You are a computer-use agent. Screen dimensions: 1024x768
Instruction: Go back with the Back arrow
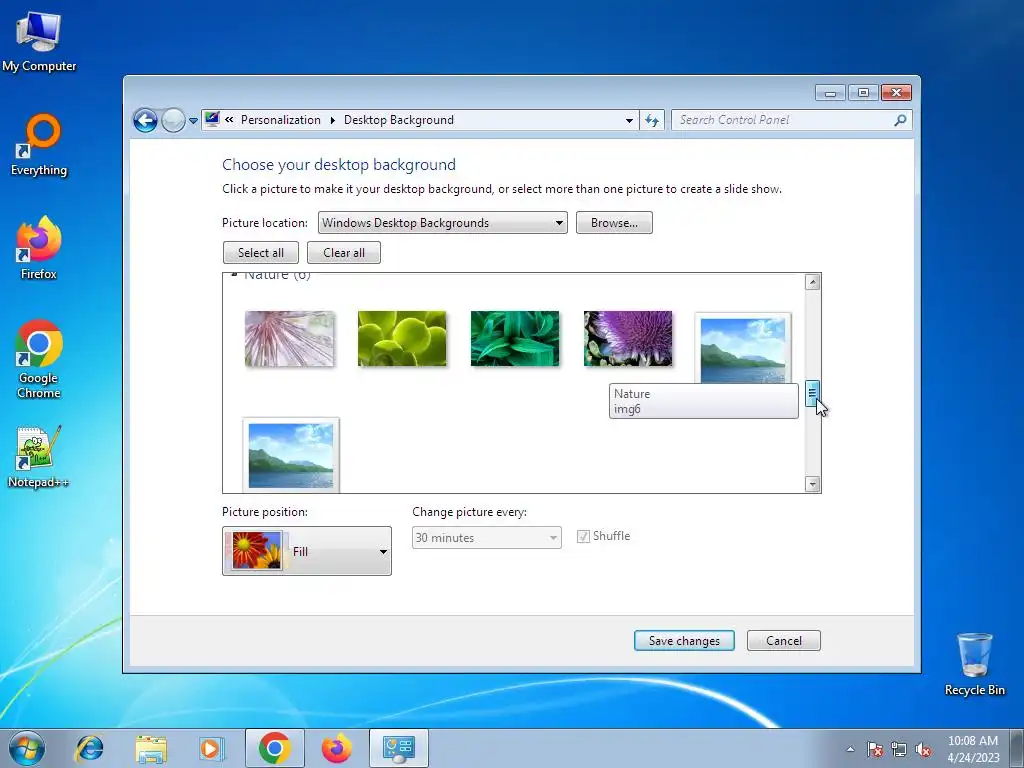(145, 120)
